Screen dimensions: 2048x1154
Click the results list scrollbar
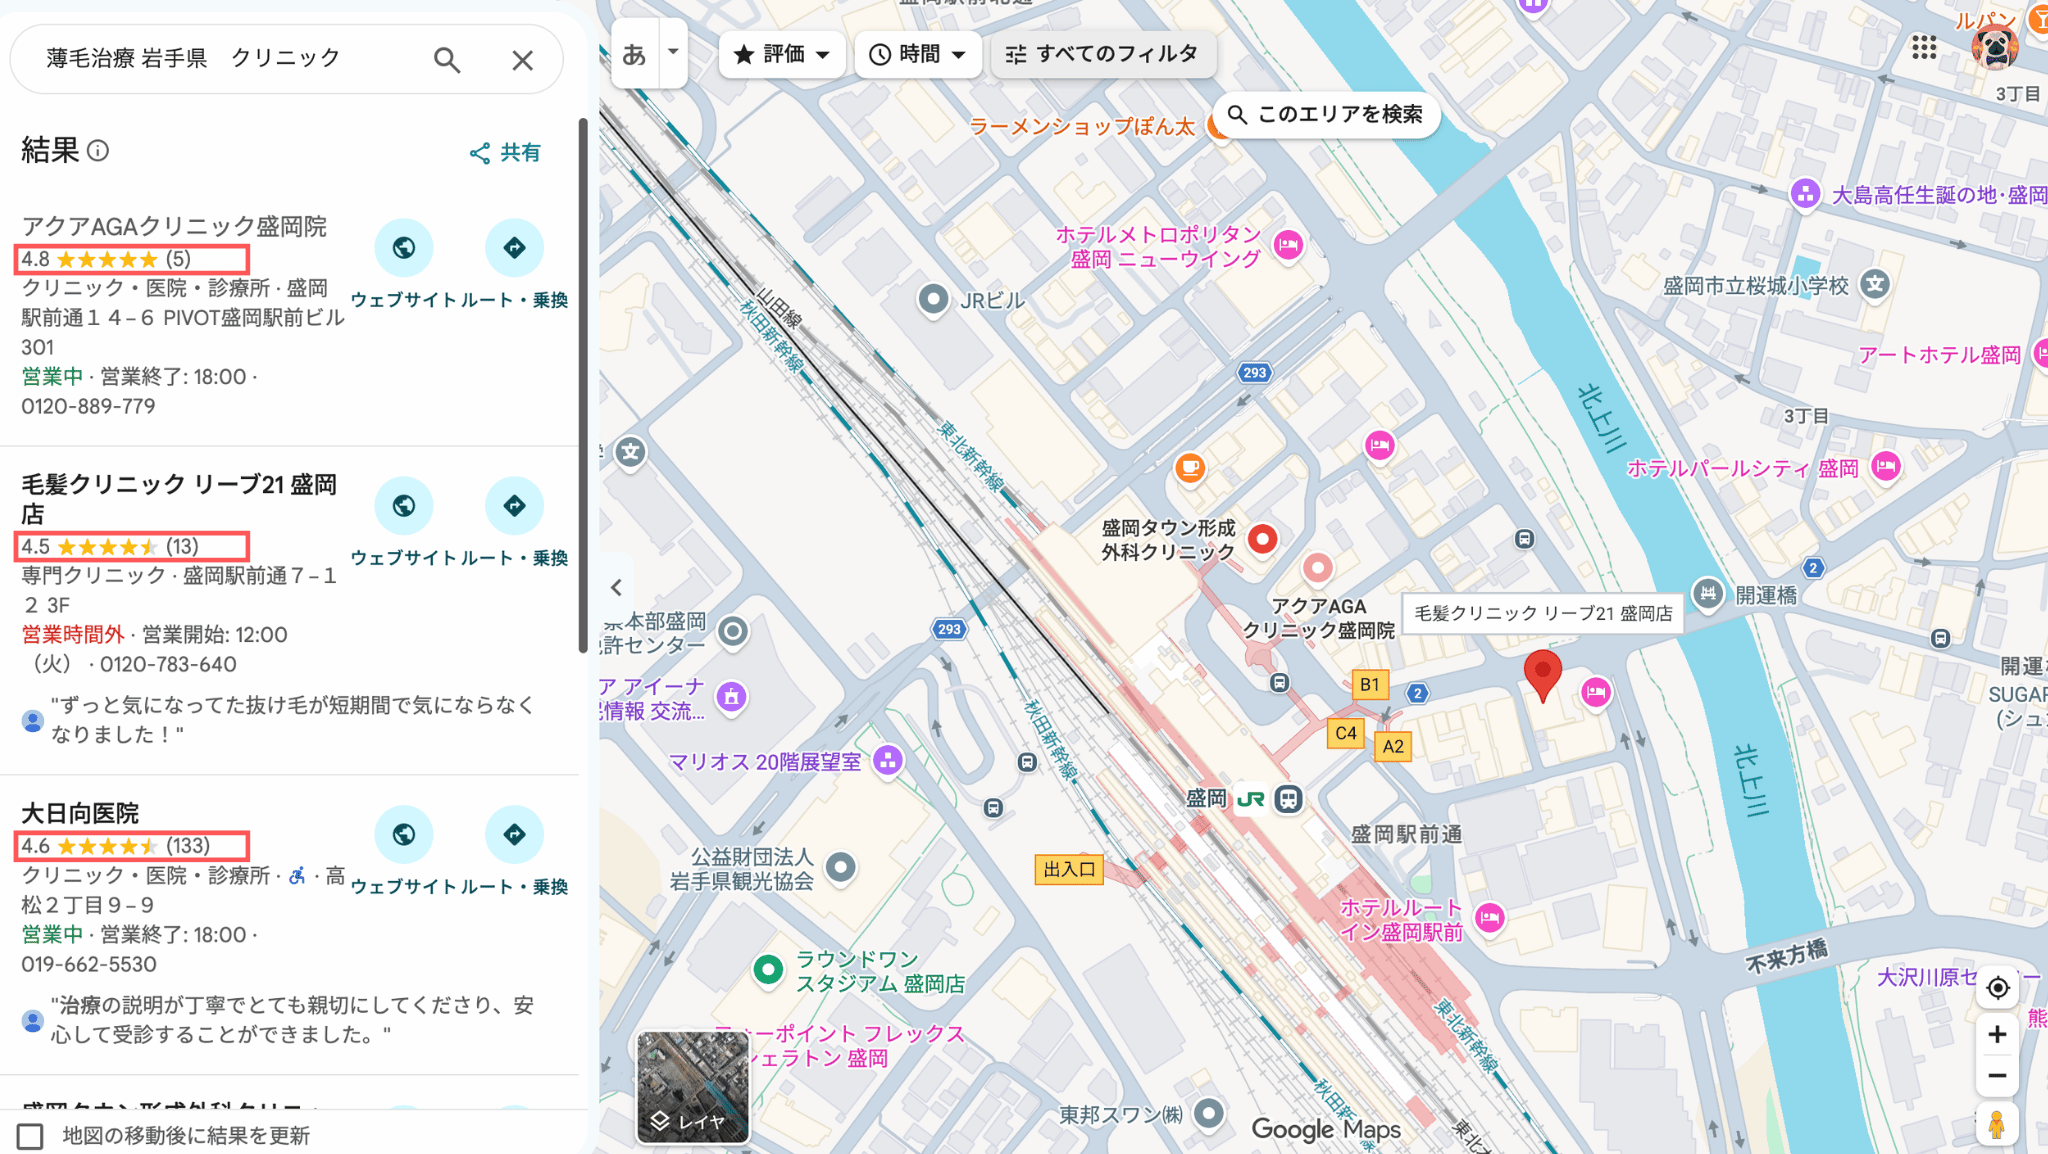[x=583, y=385]
